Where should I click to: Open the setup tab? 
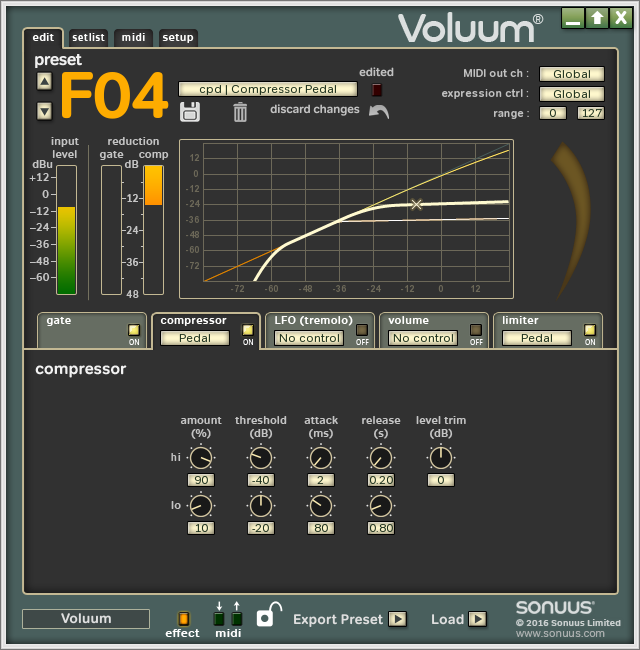click(178, 38)
